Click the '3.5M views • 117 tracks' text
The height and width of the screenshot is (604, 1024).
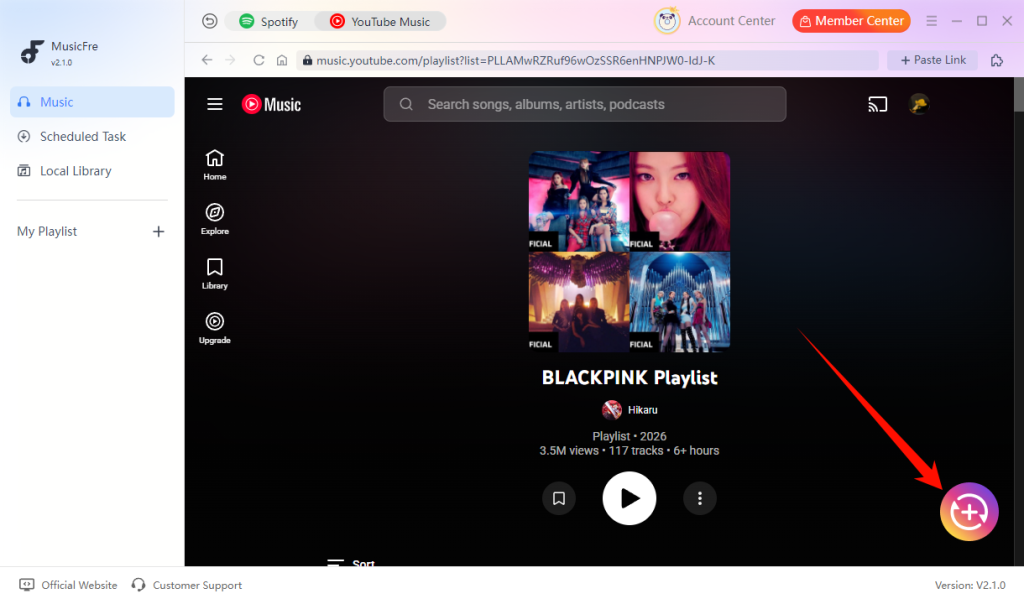(x=601, y=451)
